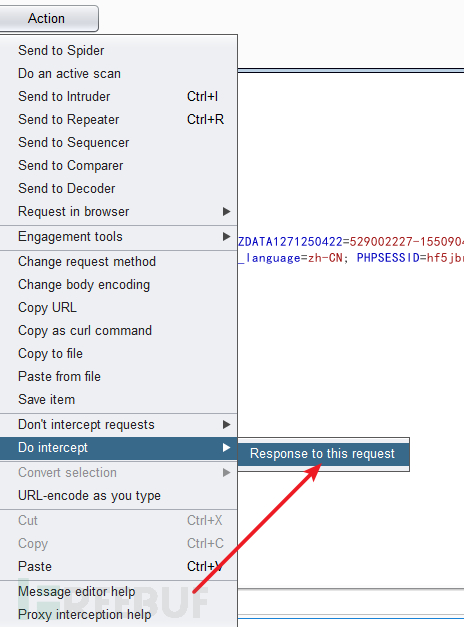Select Send to Sequencer
The image size is (464, 627).
(118, 142)
